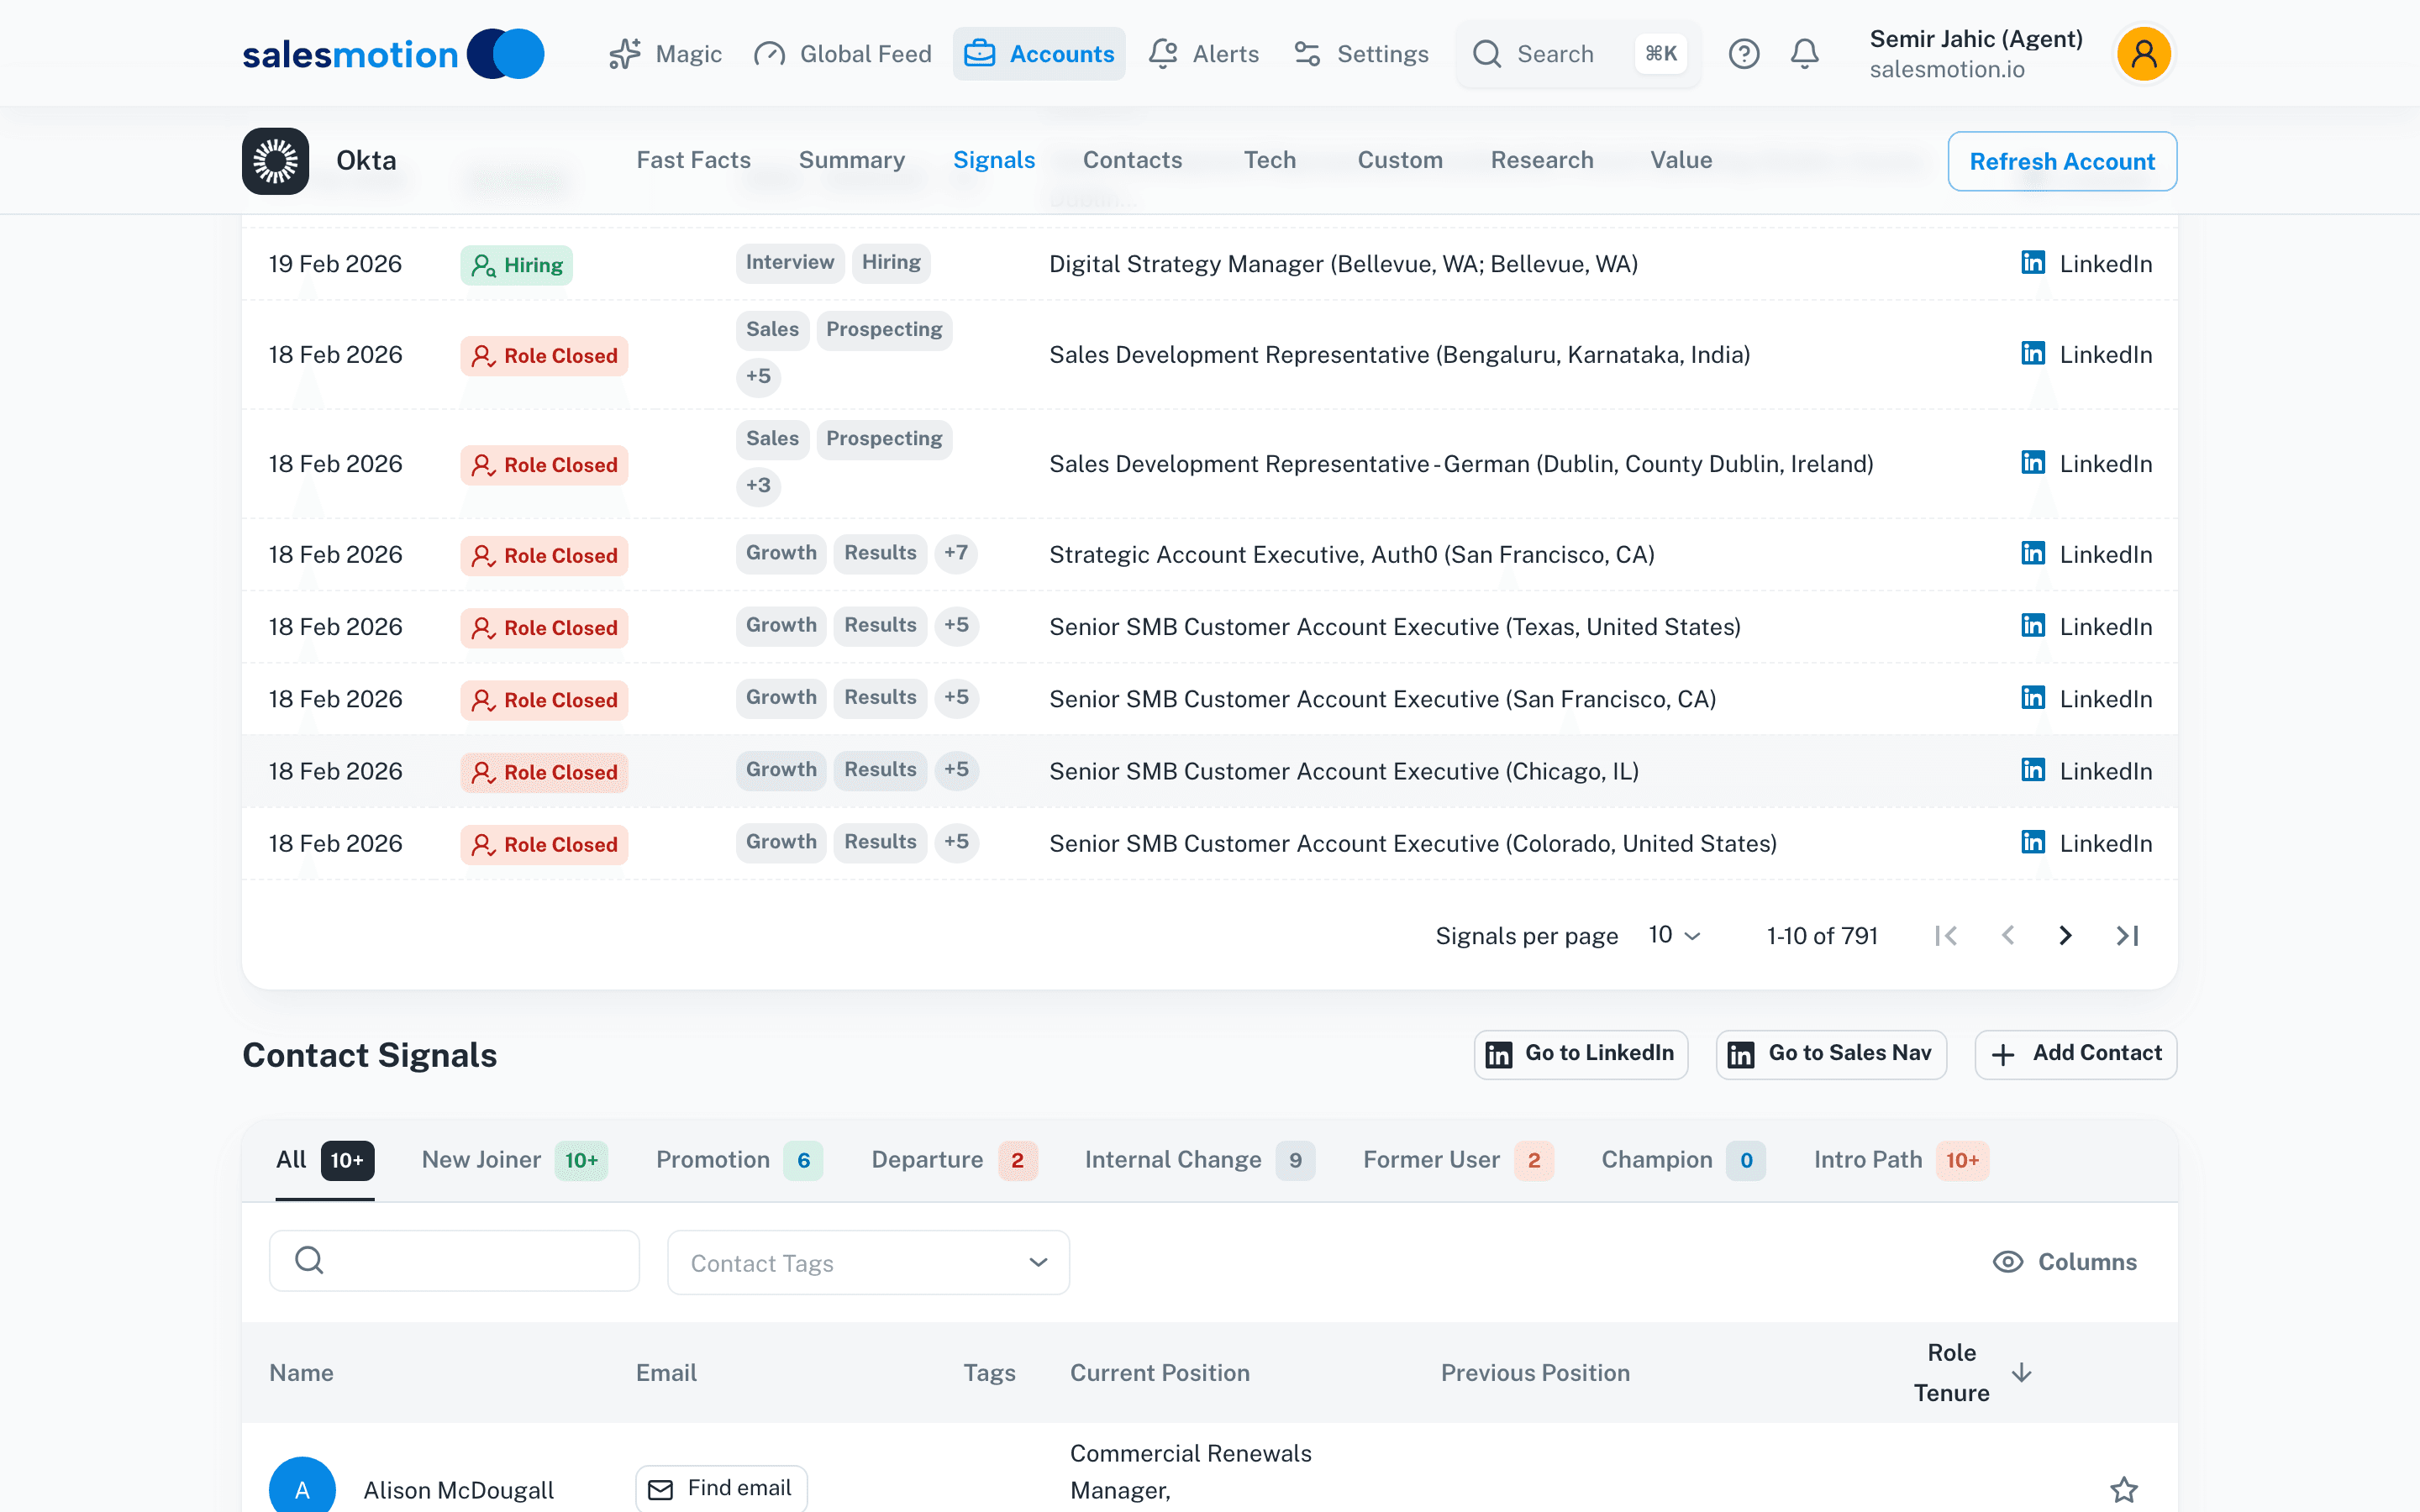The height and width of the screenshot is (1512, 2420).
Task: Open the Value tab
Action: (1681, 160)
